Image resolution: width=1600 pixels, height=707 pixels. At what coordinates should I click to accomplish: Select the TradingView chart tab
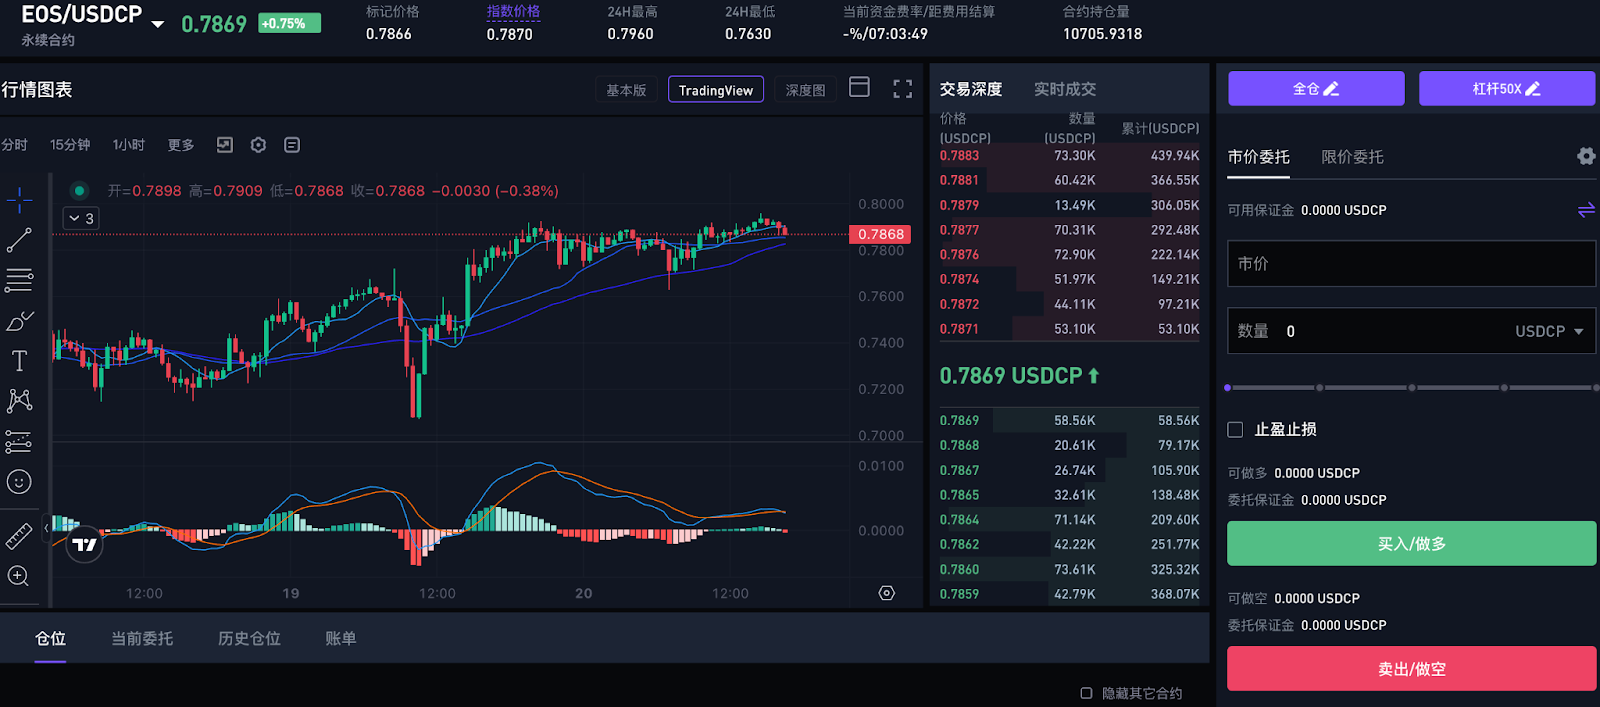pyautogui.click(x=716, y=90)
